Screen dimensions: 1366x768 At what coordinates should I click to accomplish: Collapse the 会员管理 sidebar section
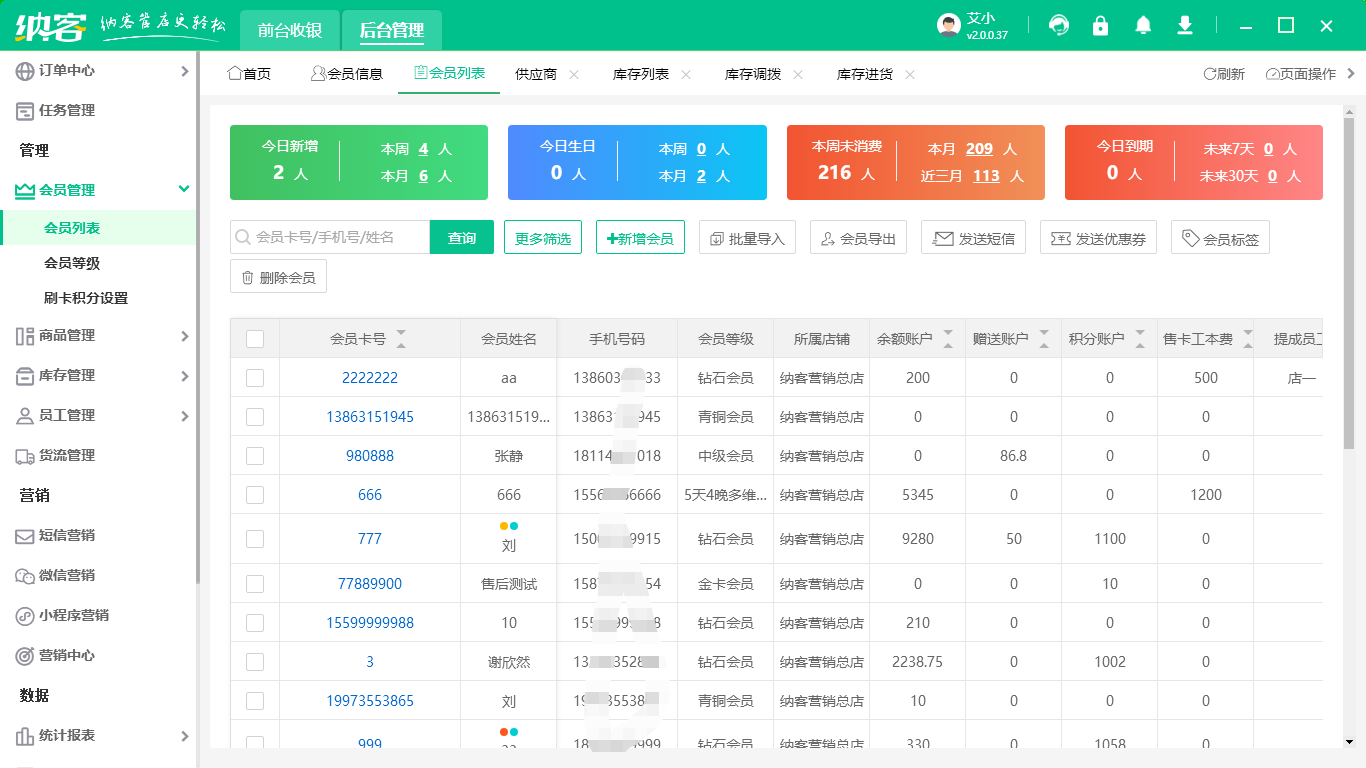(183, 189)
